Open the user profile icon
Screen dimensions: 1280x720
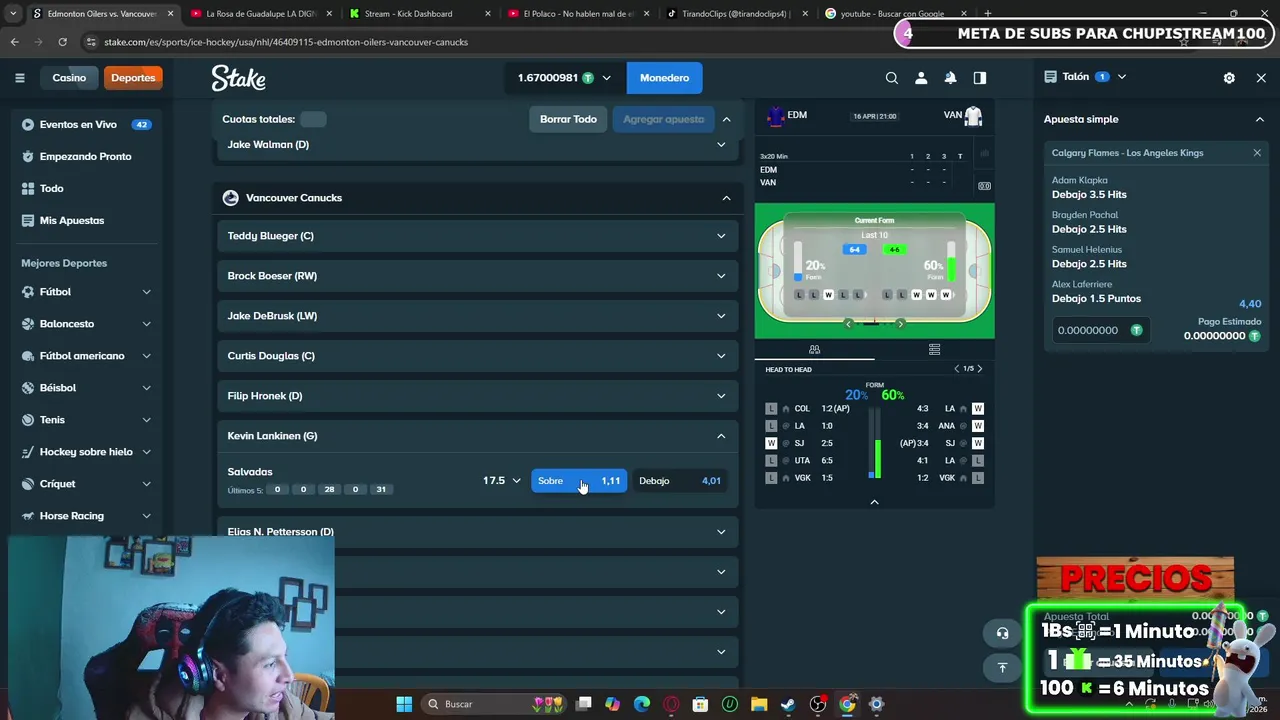pos(921,78)
